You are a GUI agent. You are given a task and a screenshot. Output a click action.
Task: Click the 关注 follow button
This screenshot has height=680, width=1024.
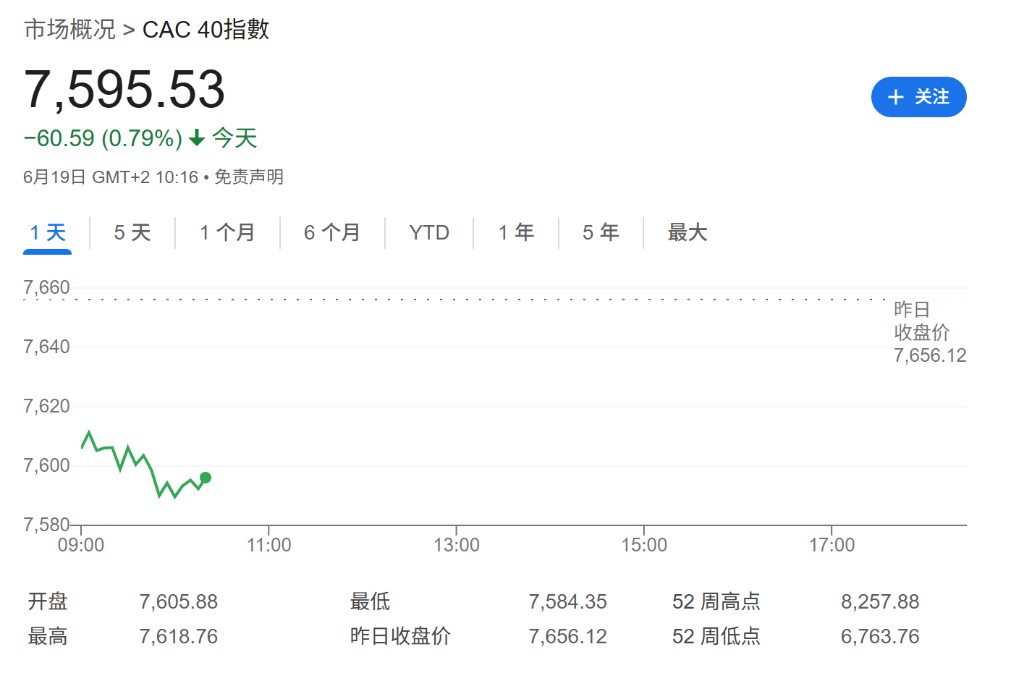tap(918, 97)
